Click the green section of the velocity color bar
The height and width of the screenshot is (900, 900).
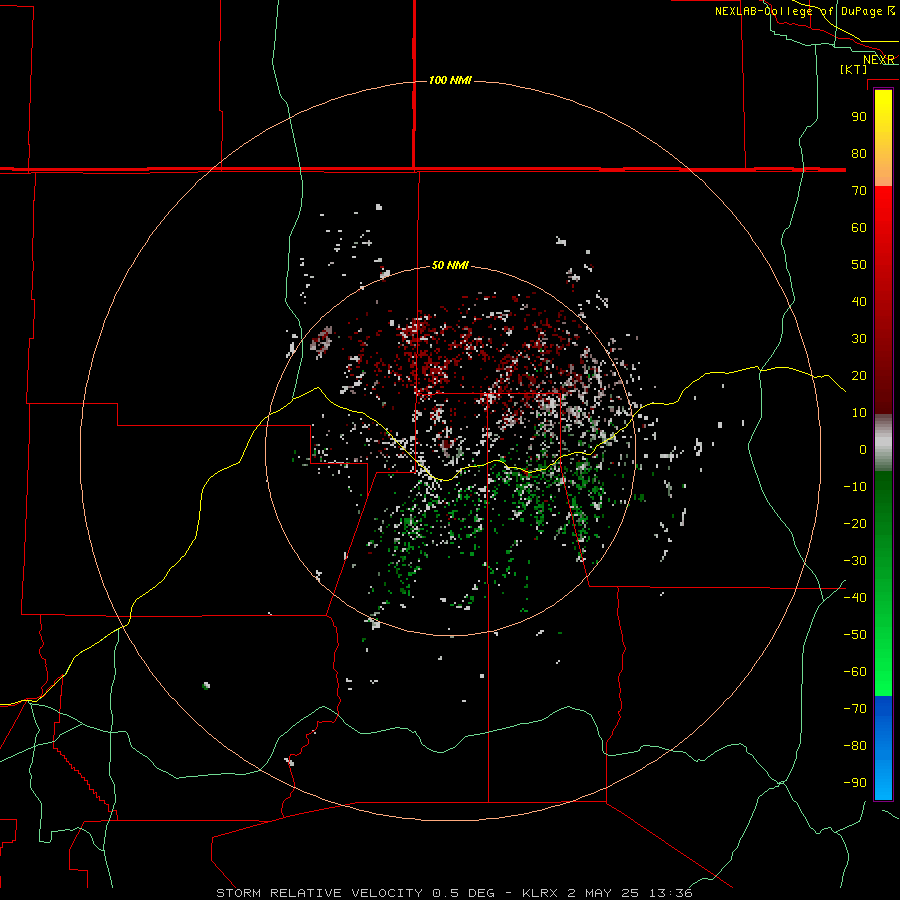pos(883,584)
